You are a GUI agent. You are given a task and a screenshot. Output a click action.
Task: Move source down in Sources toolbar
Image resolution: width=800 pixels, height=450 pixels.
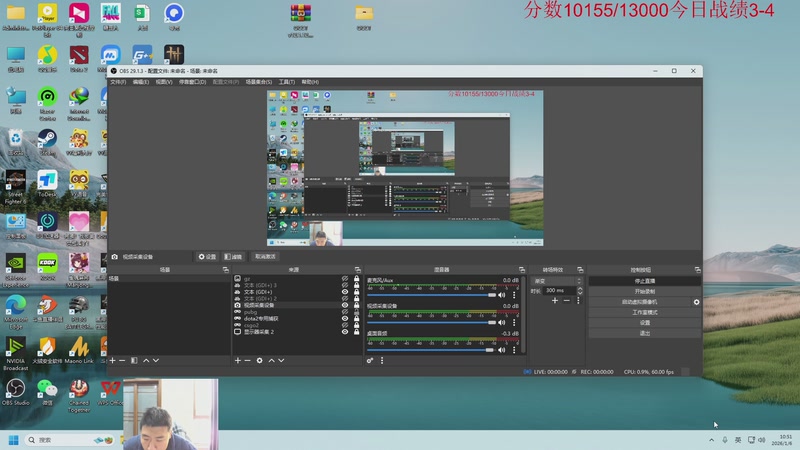[281, 360]
